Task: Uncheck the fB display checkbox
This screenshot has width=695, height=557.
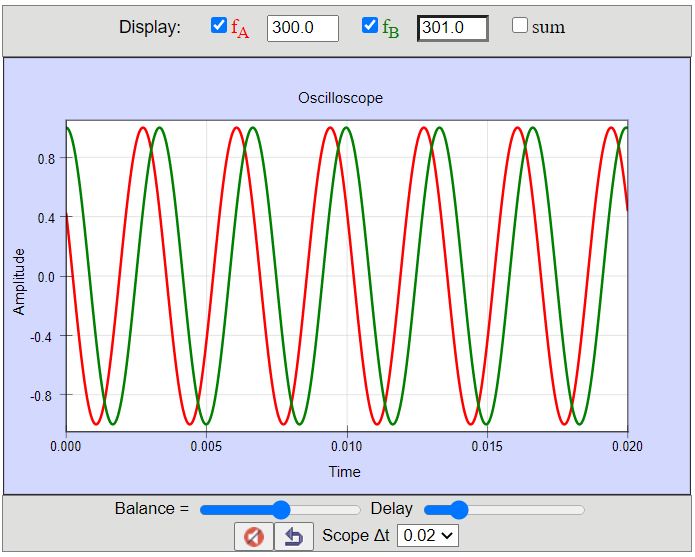Action: click(370, 25)
